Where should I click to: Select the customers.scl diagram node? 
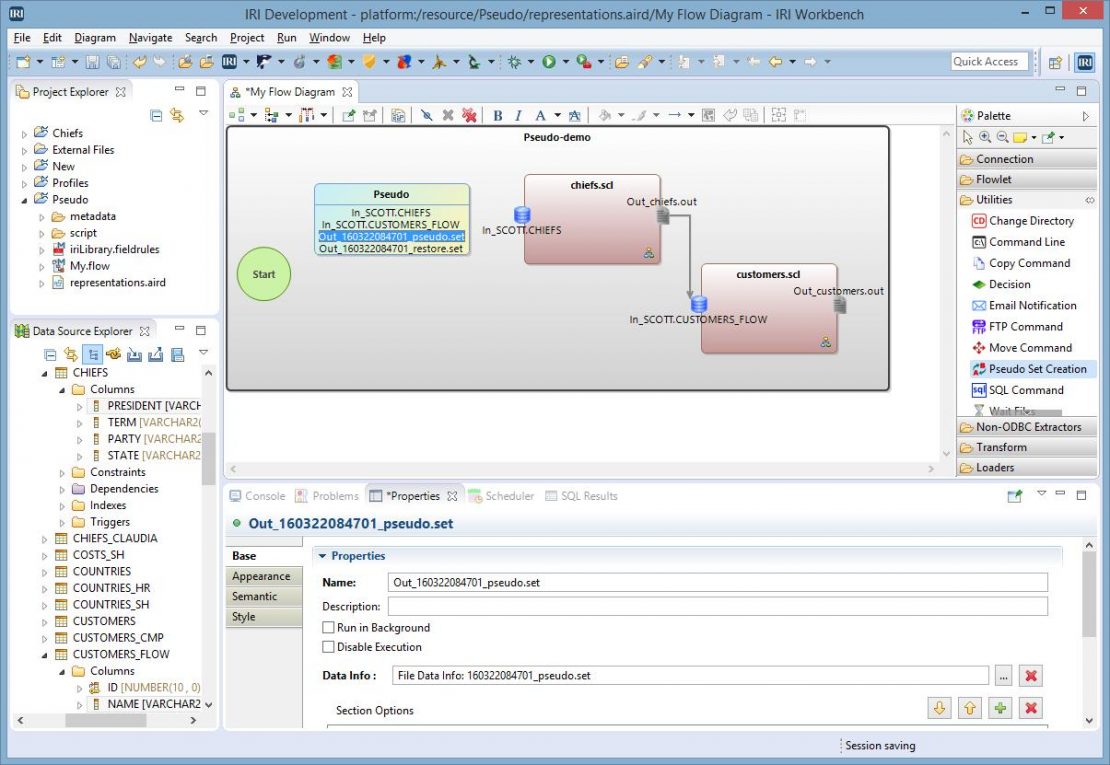tap(769, 309)
